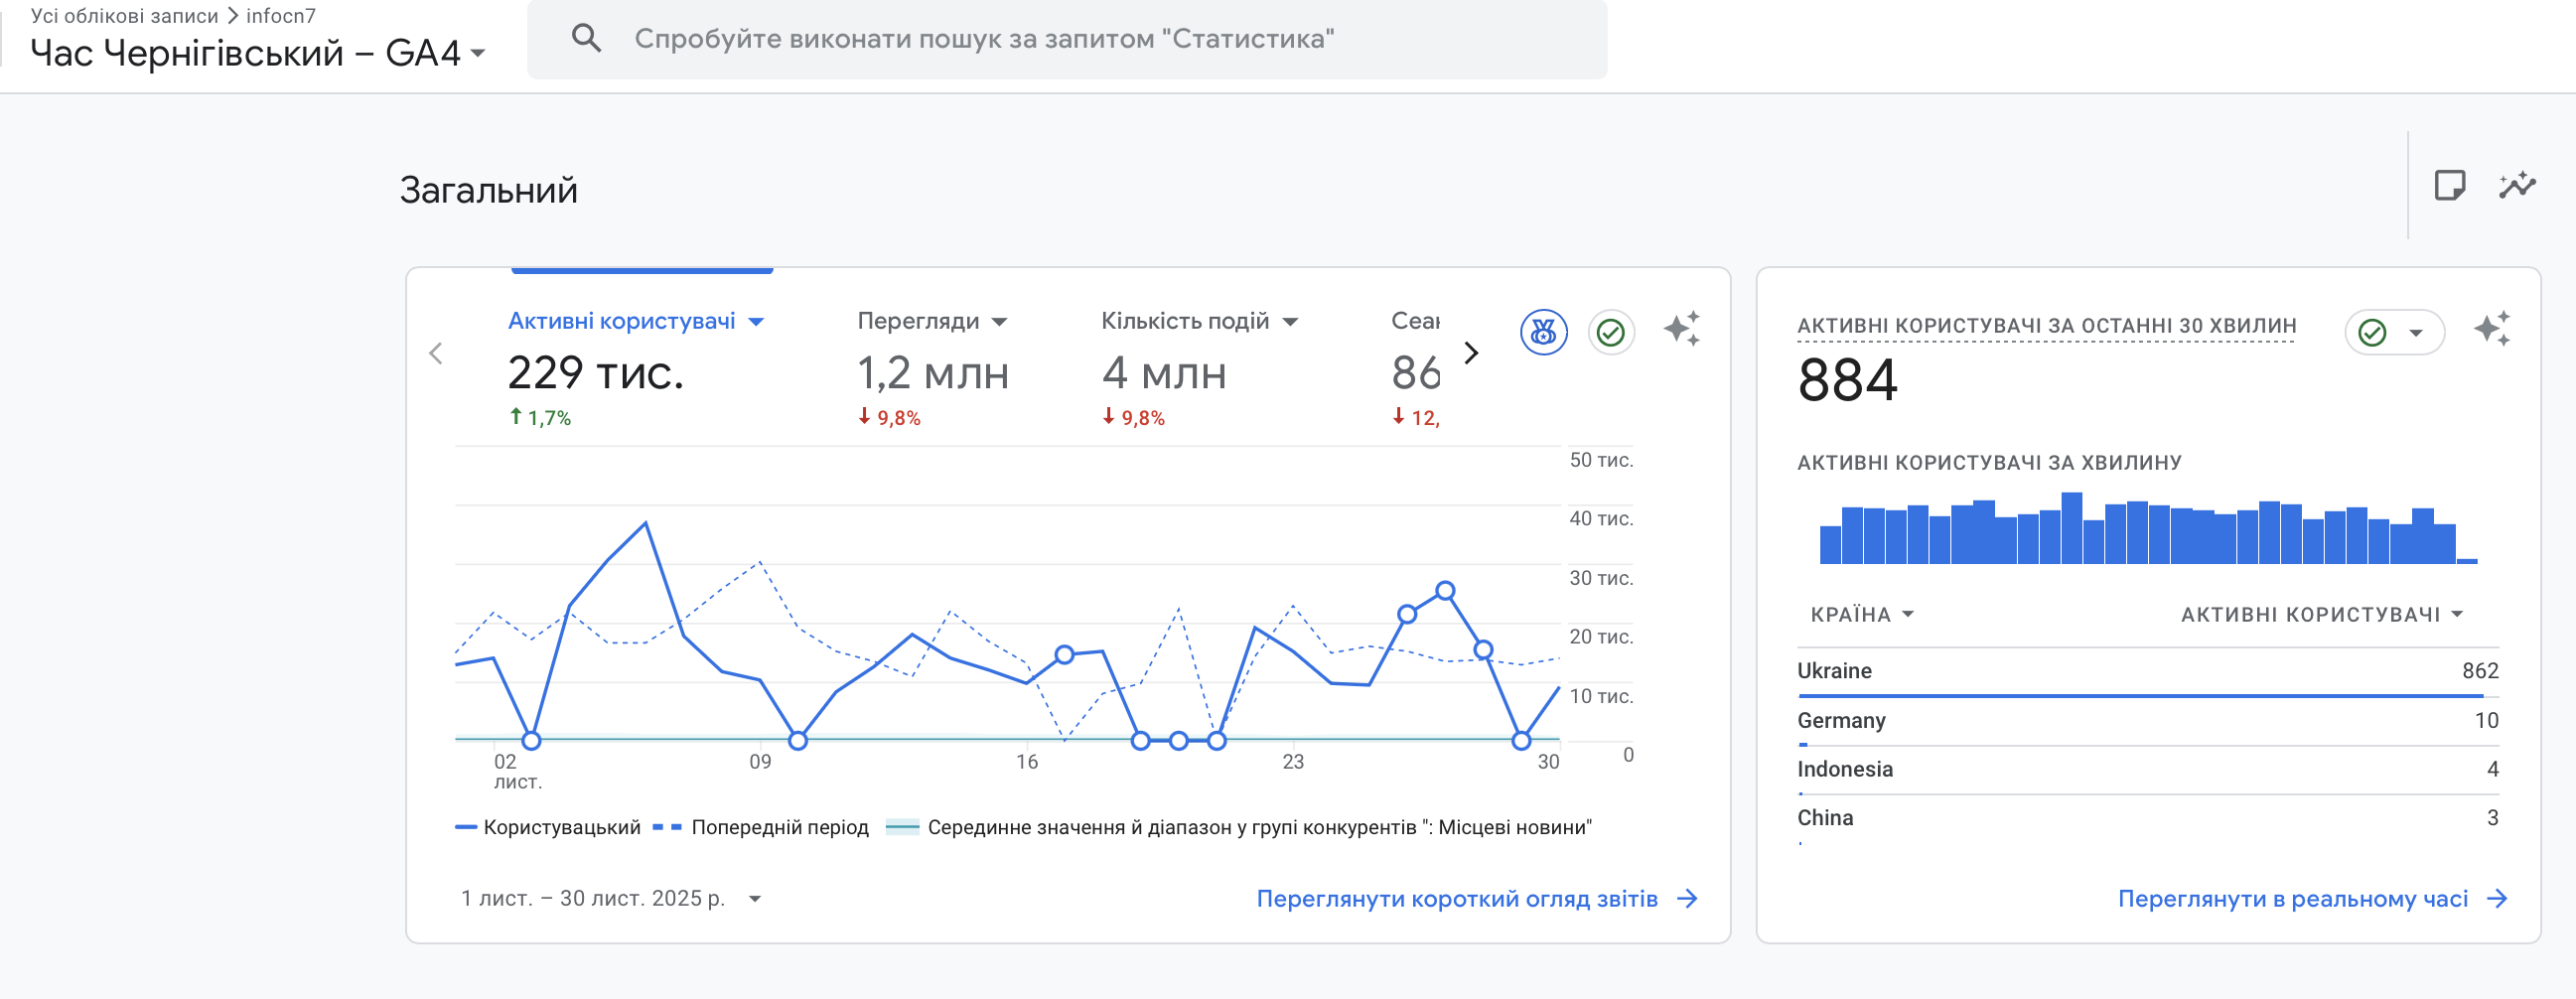Expand next metrics with the right chevron
The width and height of the screenshot is (2576, 999).
[1471, 353]
